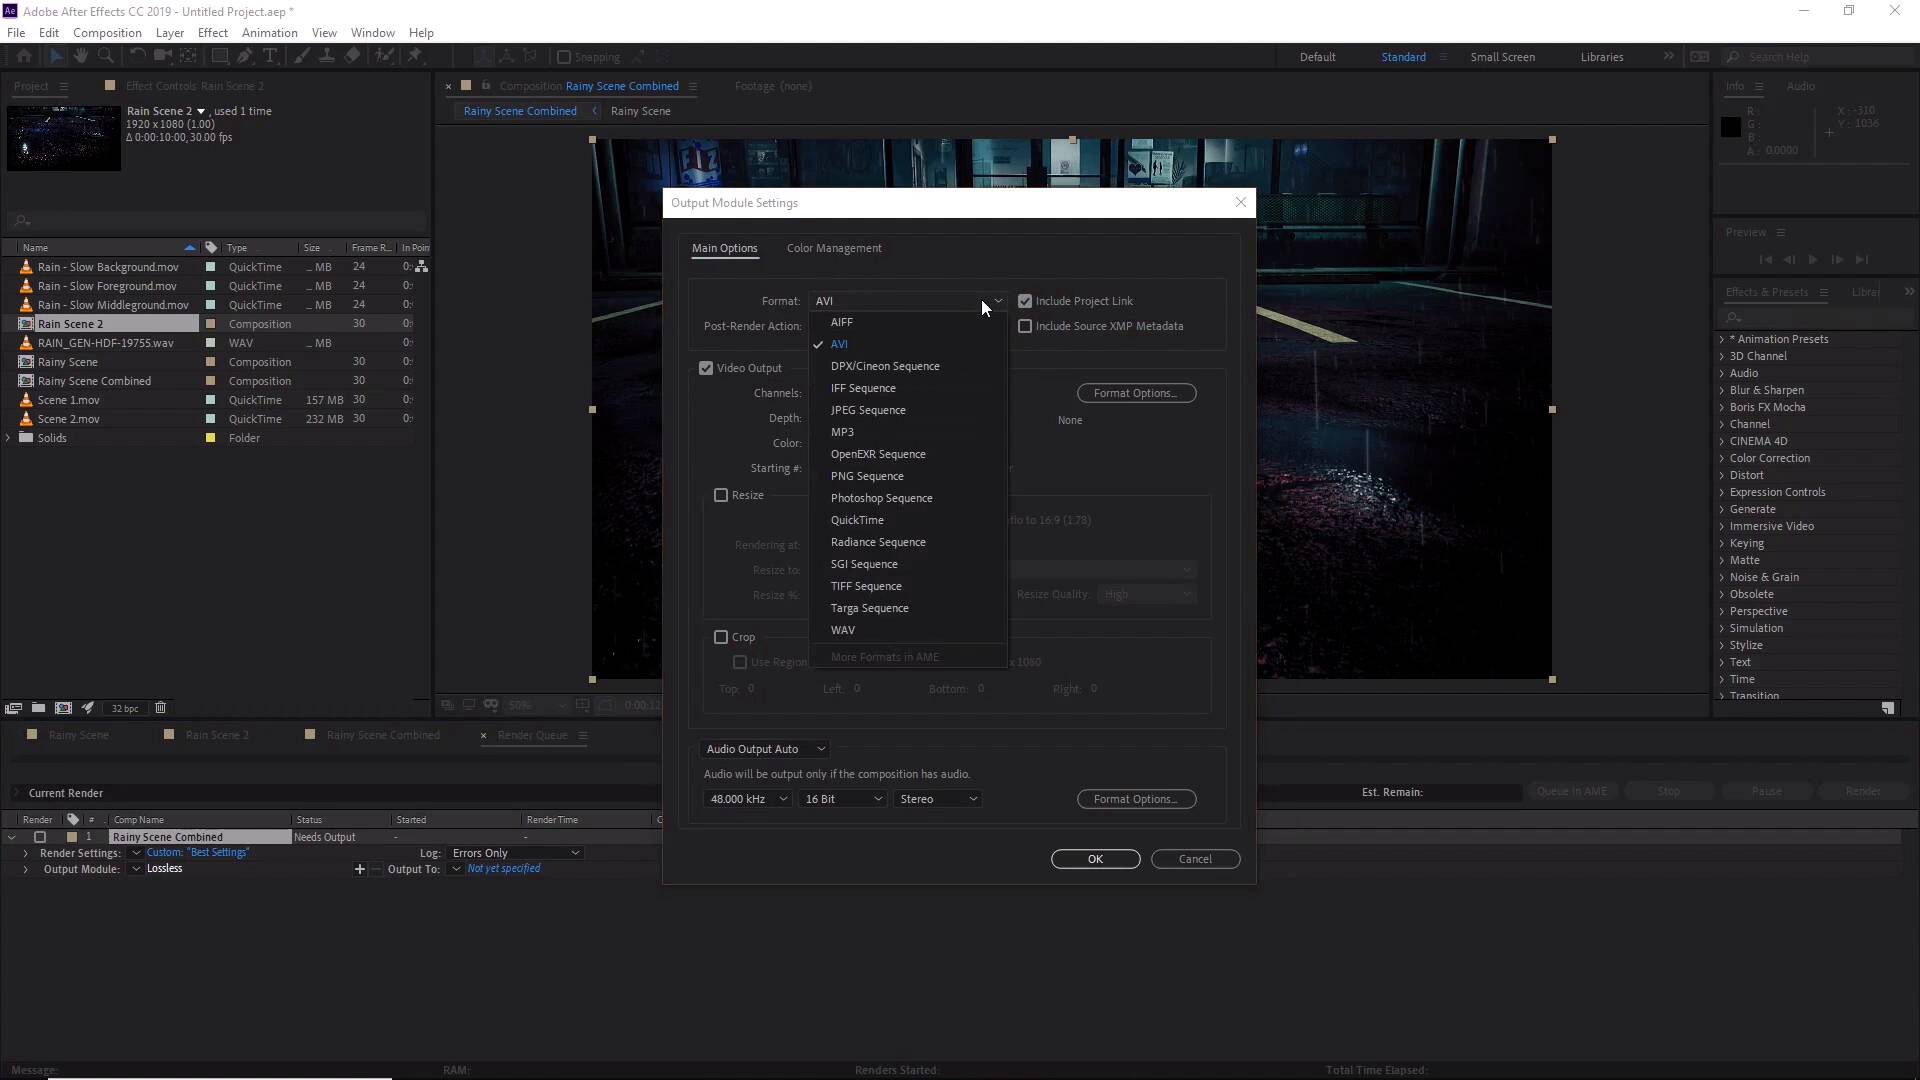This screenshot has height=1080, width=1920.
Task: Switch to the Color Management tab
Action: [834, 248]
